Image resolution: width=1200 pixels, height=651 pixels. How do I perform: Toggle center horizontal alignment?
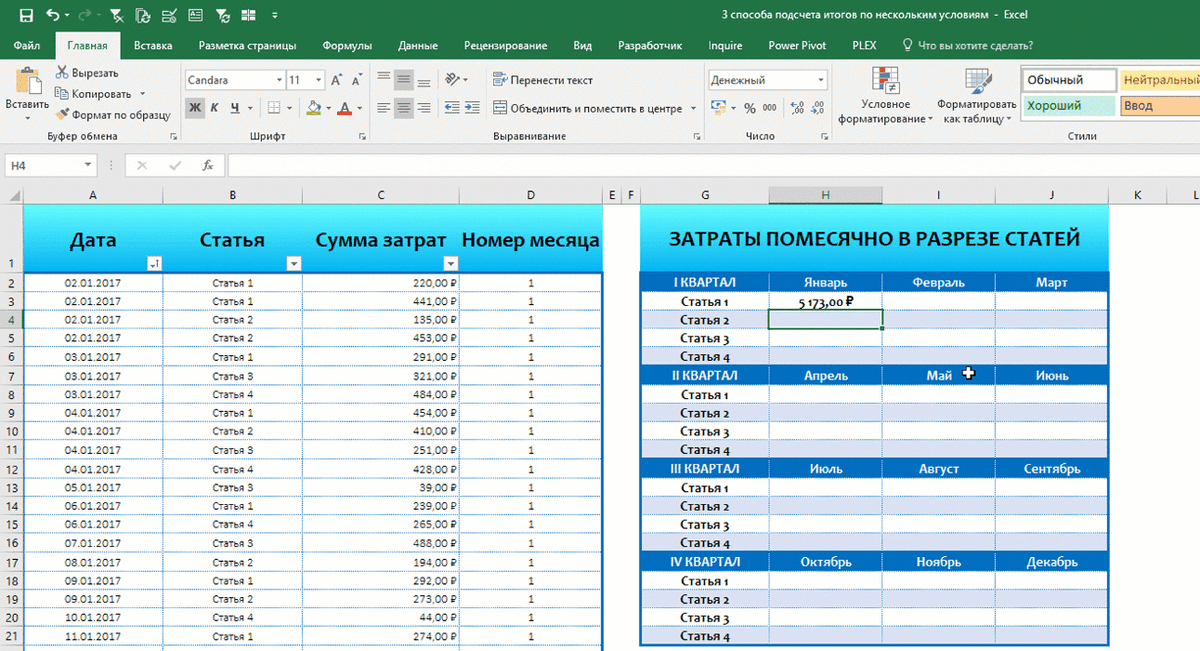[404, 108]
